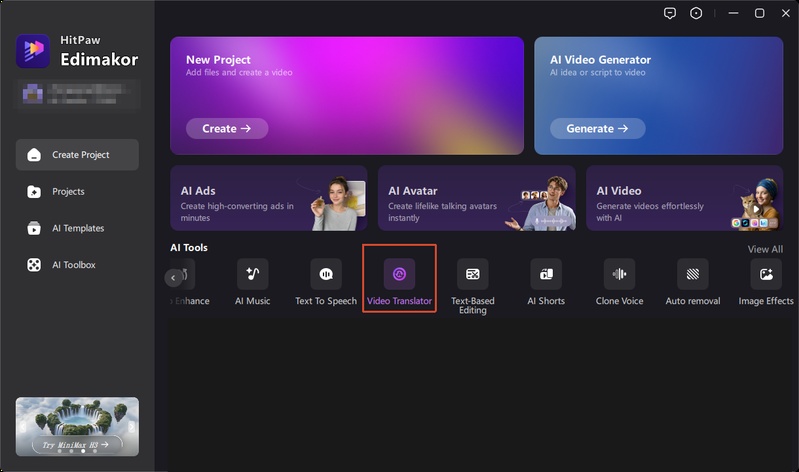Launch the Video Translator tool
The width and height of the screenshot is (799, 472).
coord(400,282)
